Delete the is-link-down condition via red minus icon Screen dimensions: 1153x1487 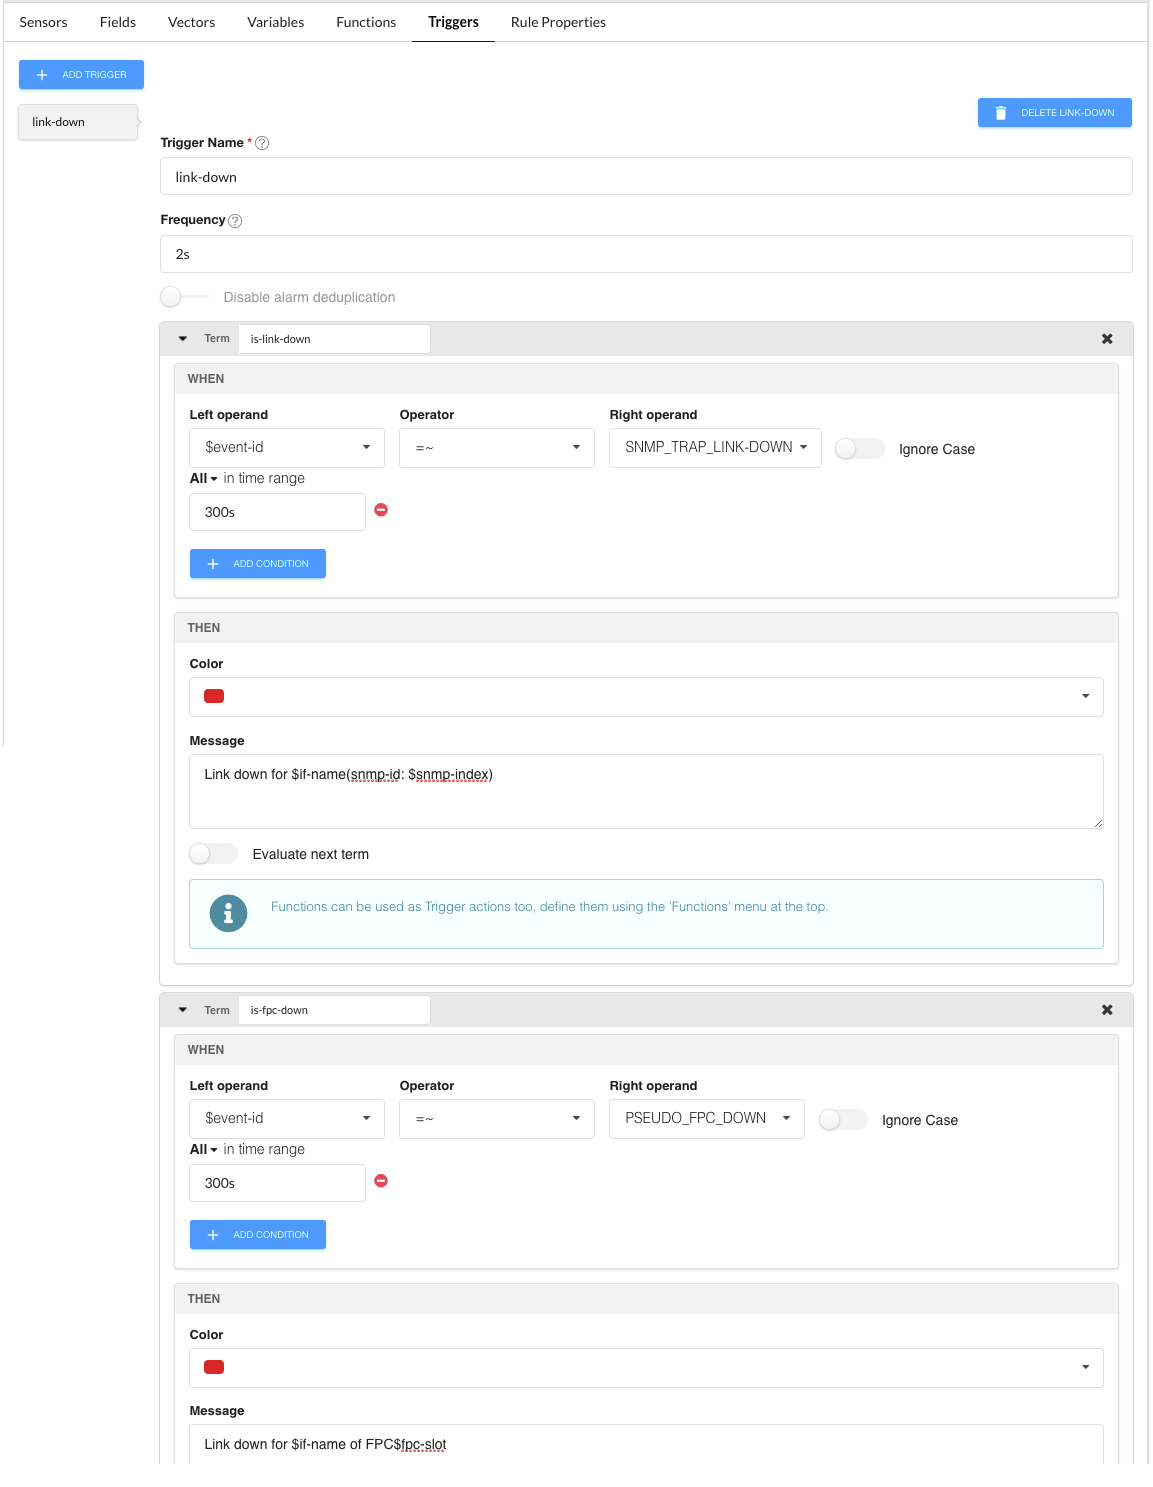[x=381, y=510]
